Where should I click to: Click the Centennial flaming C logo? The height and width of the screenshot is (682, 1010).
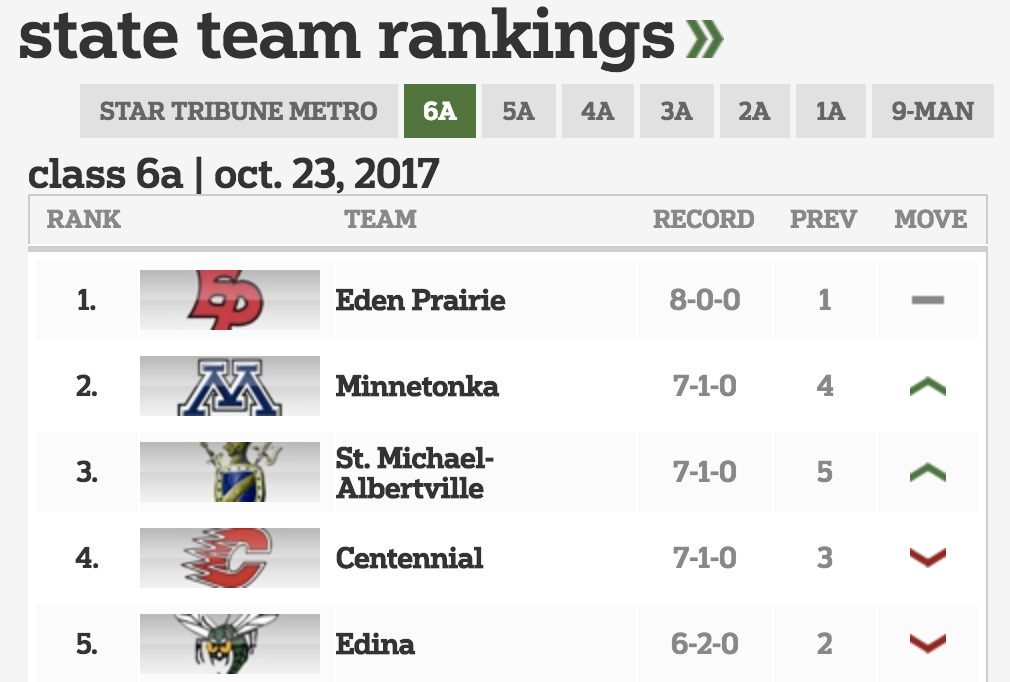pos(229,557)
